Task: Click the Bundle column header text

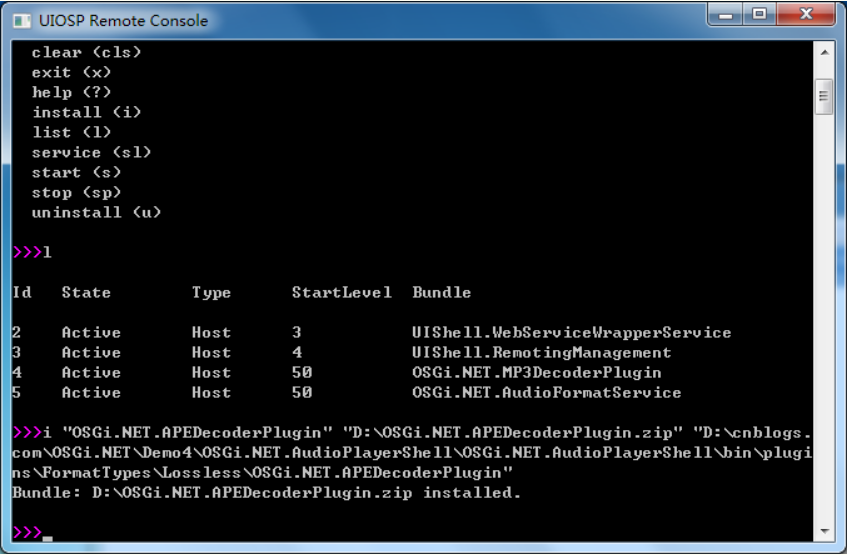Action: click(441, 292)
